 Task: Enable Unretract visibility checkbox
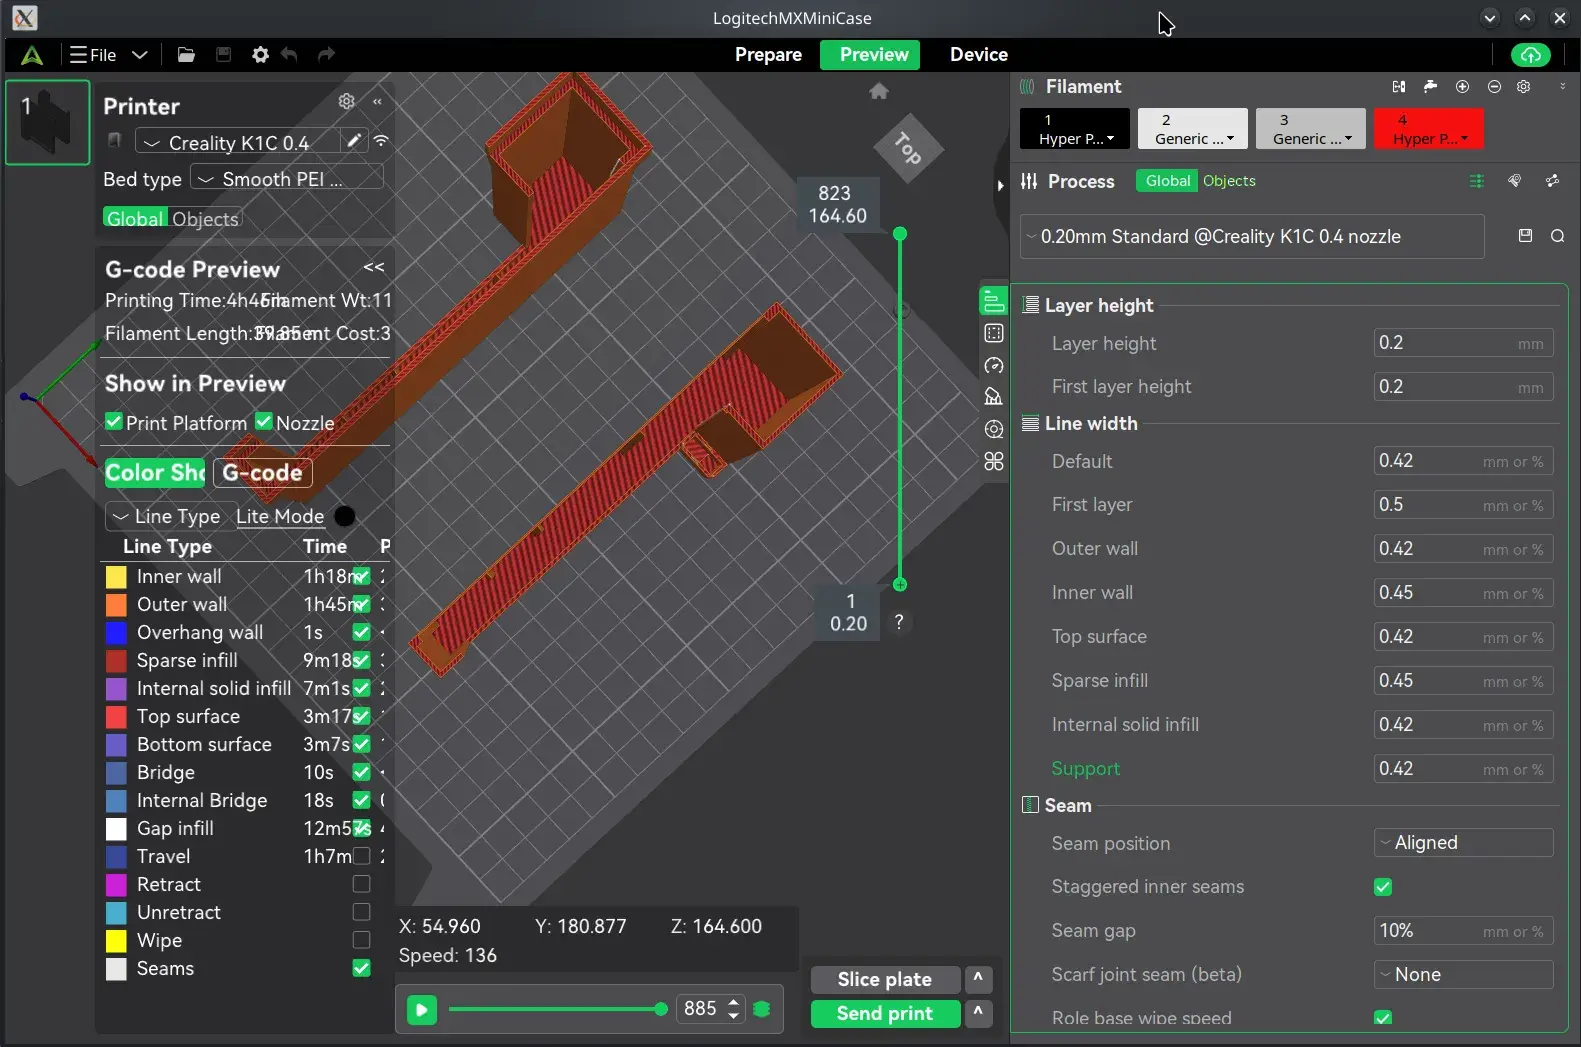(362, 912)
